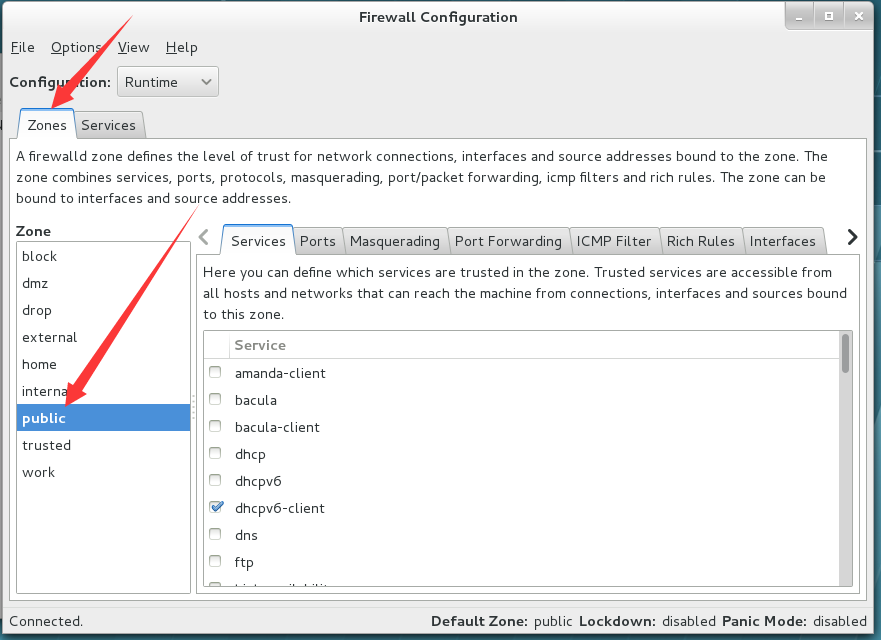The width and height of the screenshot is (881, 640).
Task: Close the Firewall Configuration window
Action: [x=859, y=16]
